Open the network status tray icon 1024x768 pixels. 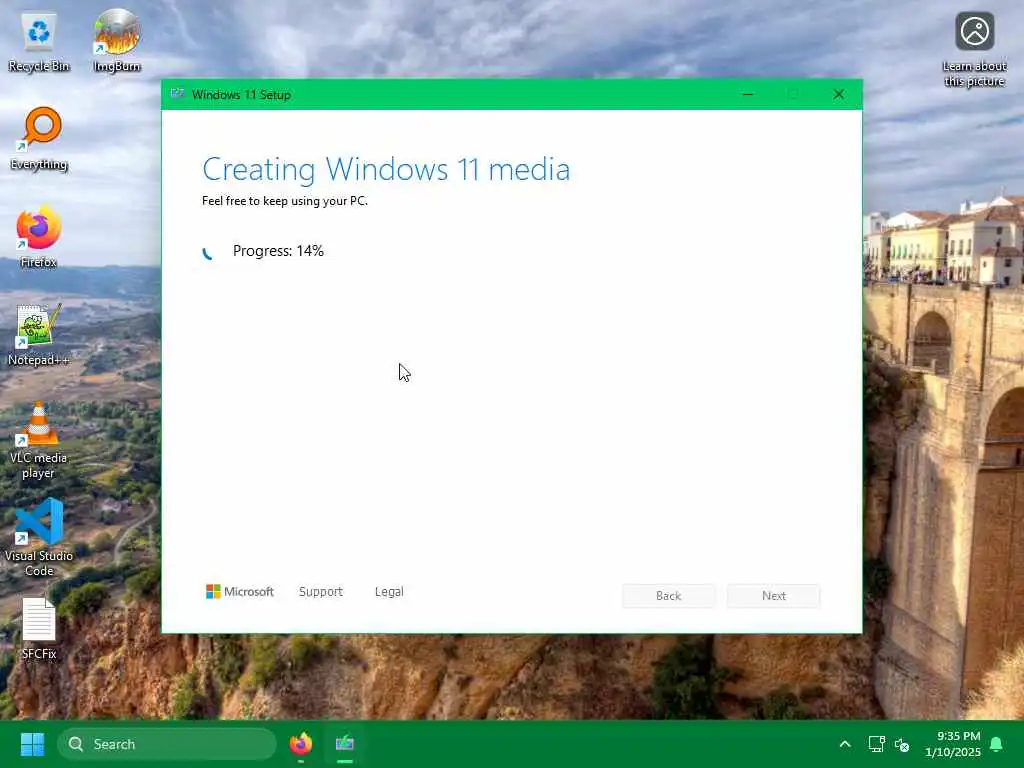[876, 744]
